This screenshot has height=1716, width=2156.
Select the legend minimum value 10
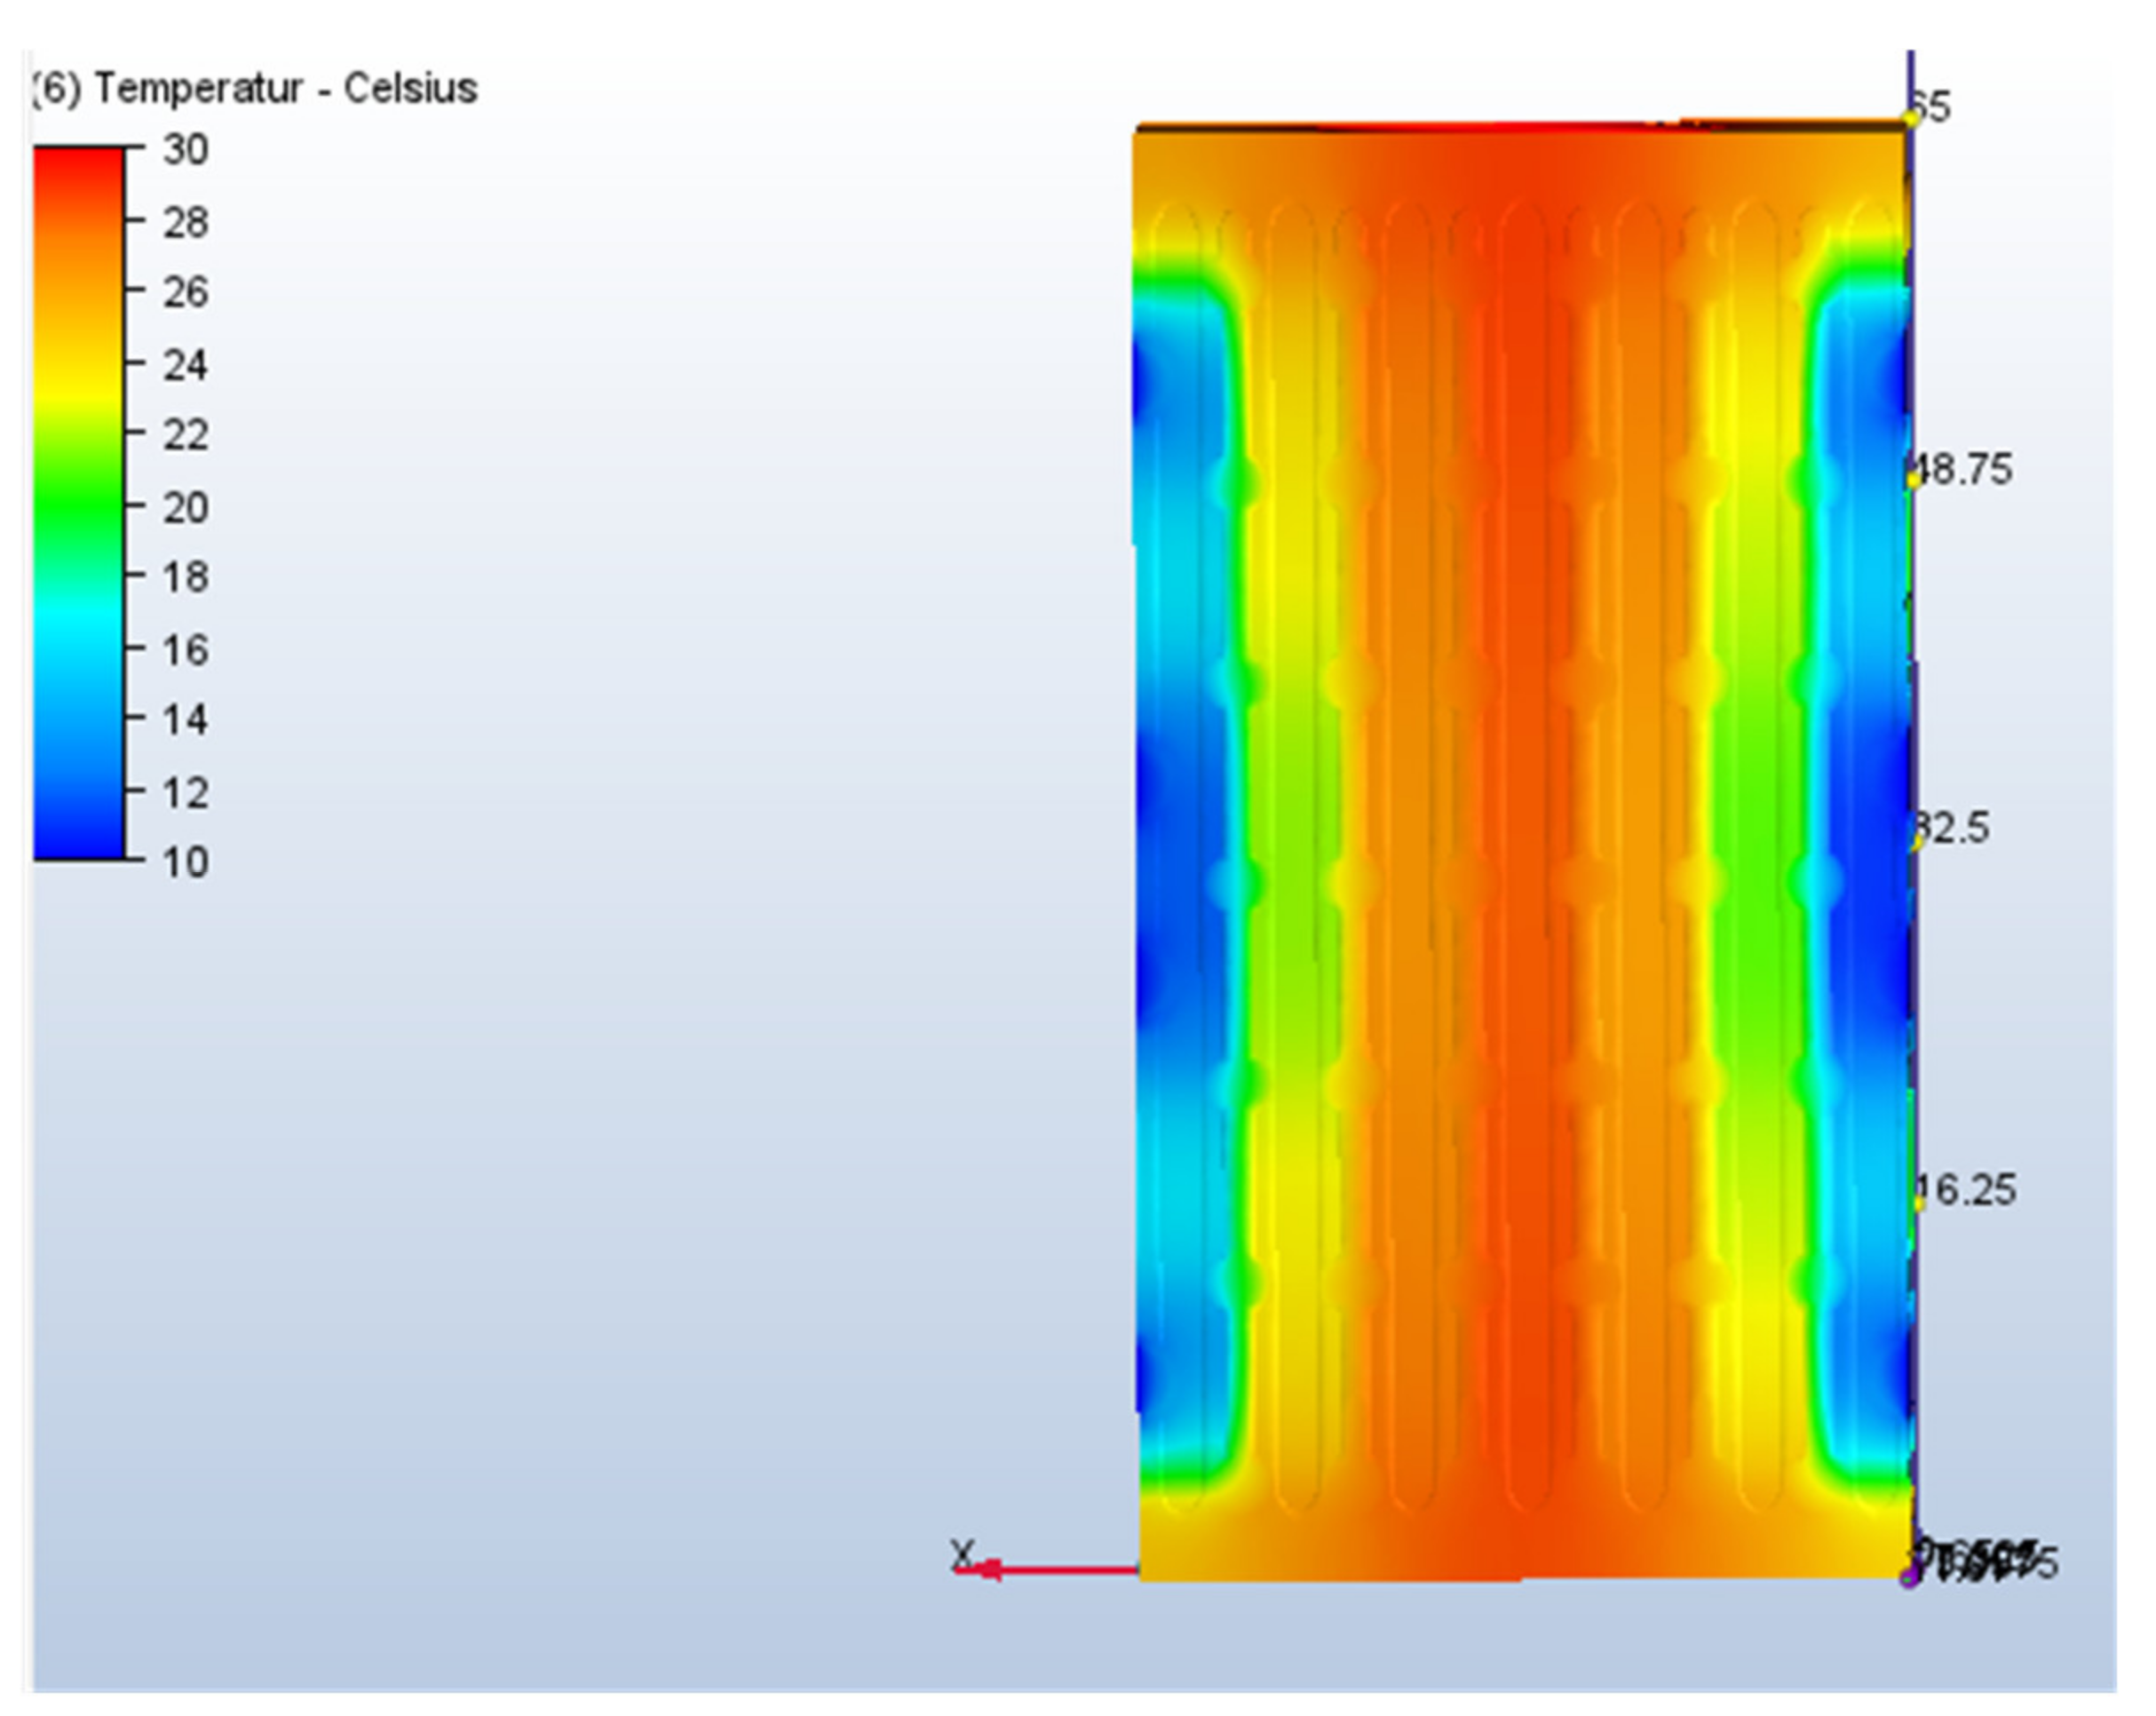pos(185,862)
